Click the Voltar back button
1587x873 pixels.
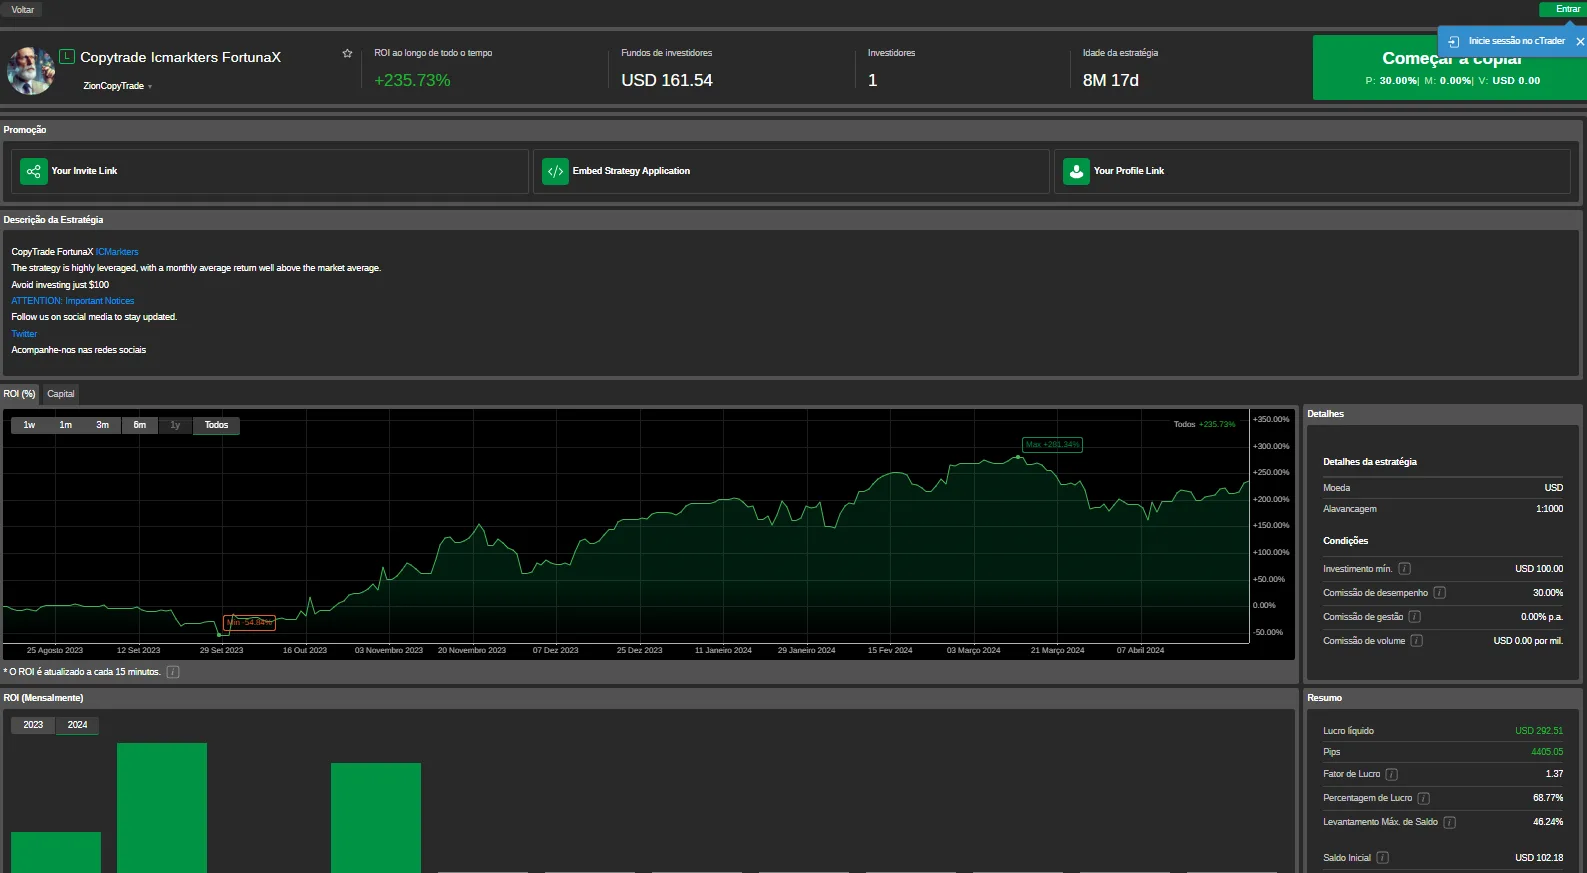click(22, 10)
